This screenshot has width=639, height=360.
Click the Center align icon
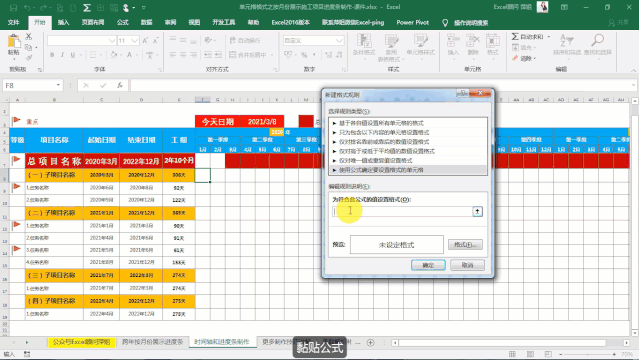[x=183, y=55]
